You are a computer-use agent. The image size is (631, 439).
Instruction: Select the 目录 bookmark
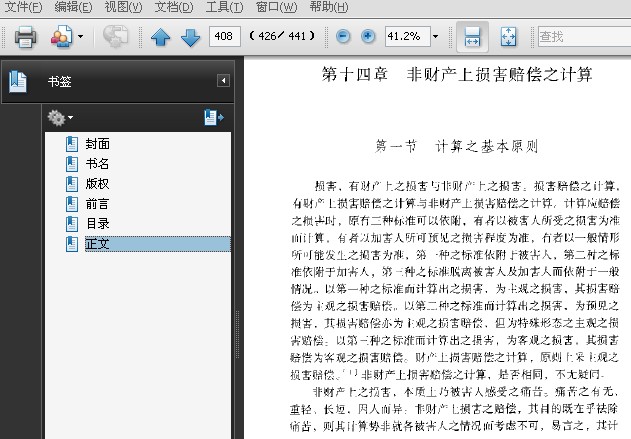[98, 224]
